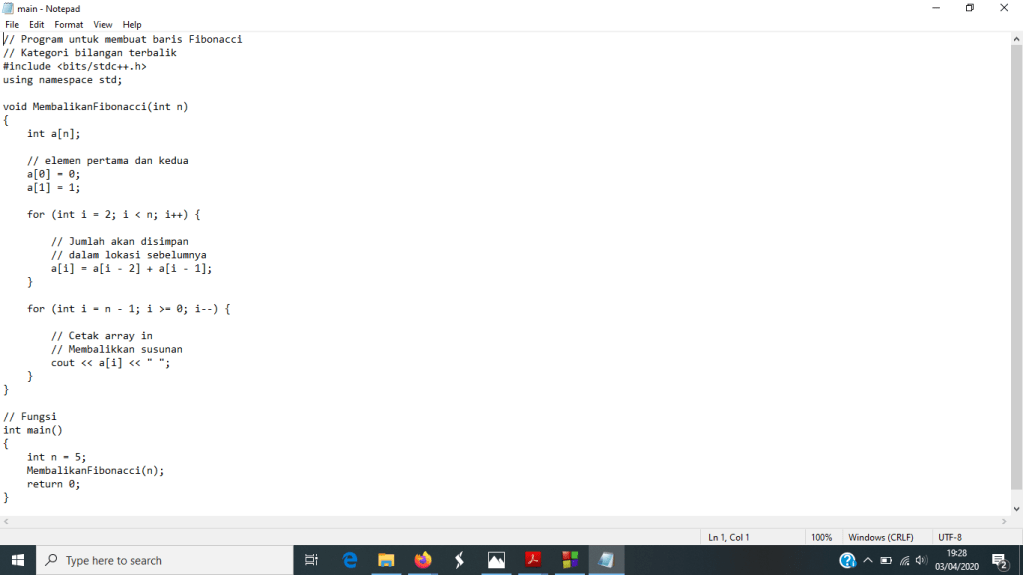Open the Help menu
The width and height of the screenshot is (1023, 575).
132,25
